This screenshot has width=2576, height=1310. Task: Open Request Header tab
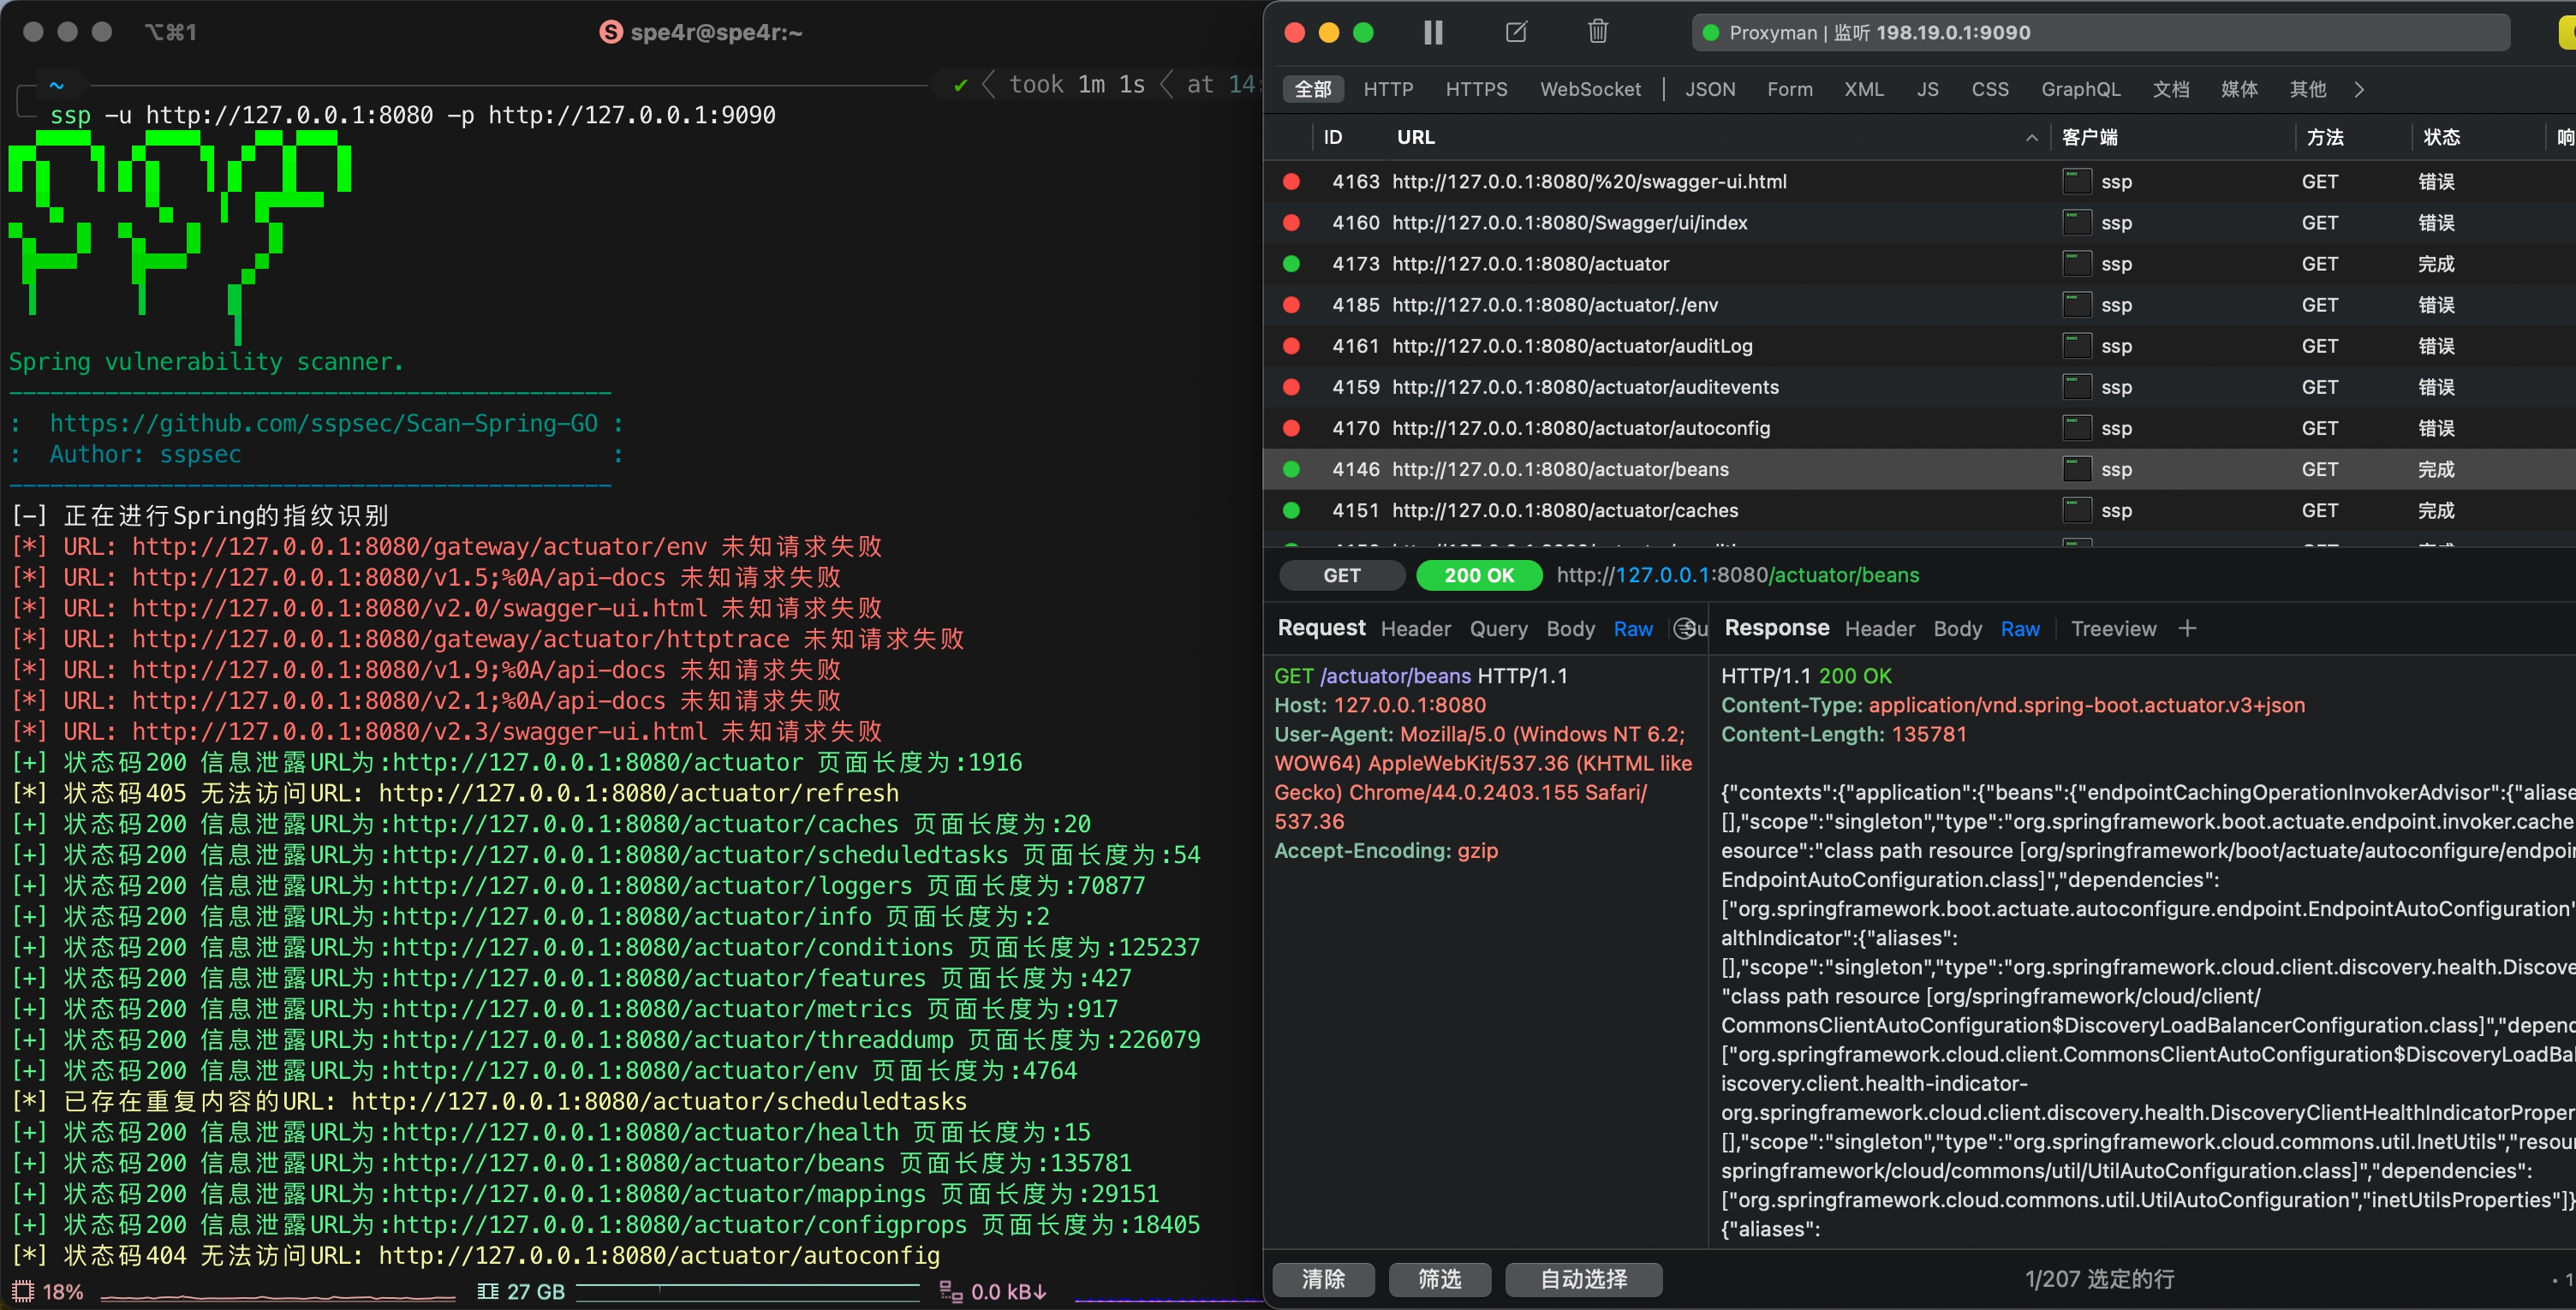pyautogui.click(x=1415, y=629)
